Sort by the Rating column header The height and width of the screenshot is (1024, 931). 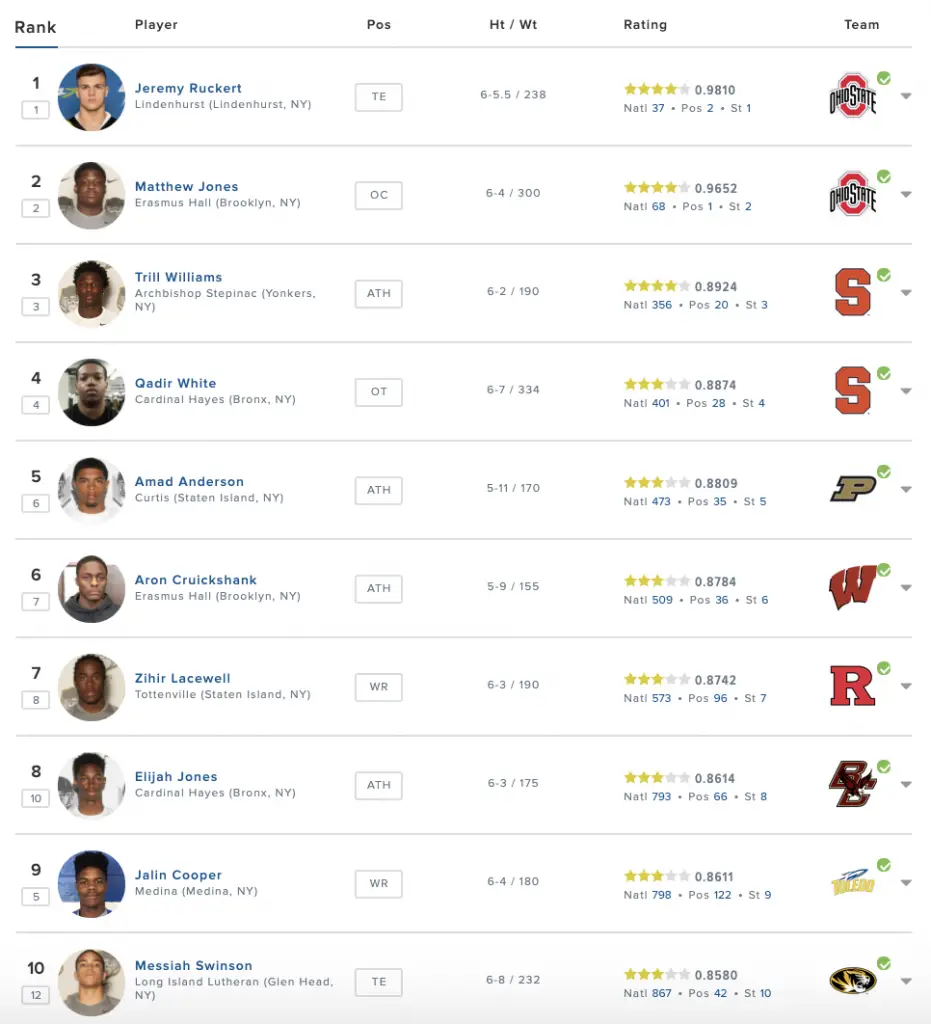coord(645,25)
